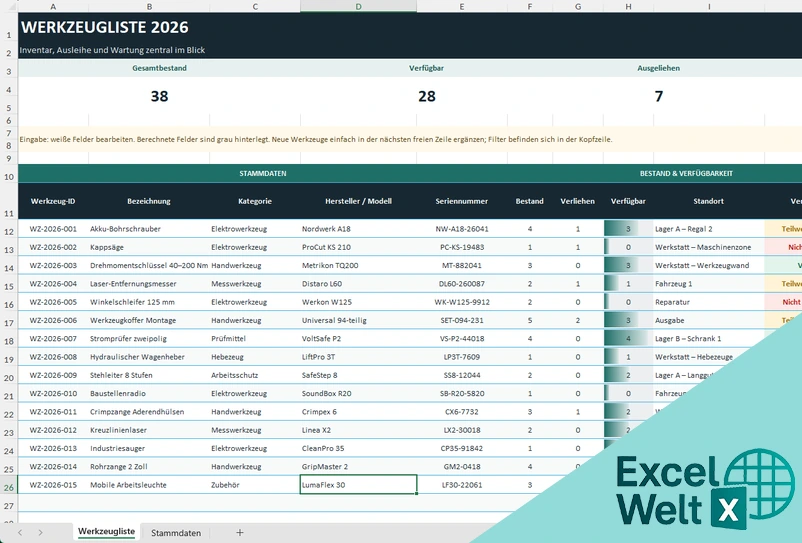Click the Standort header cell

pos(708,201)
